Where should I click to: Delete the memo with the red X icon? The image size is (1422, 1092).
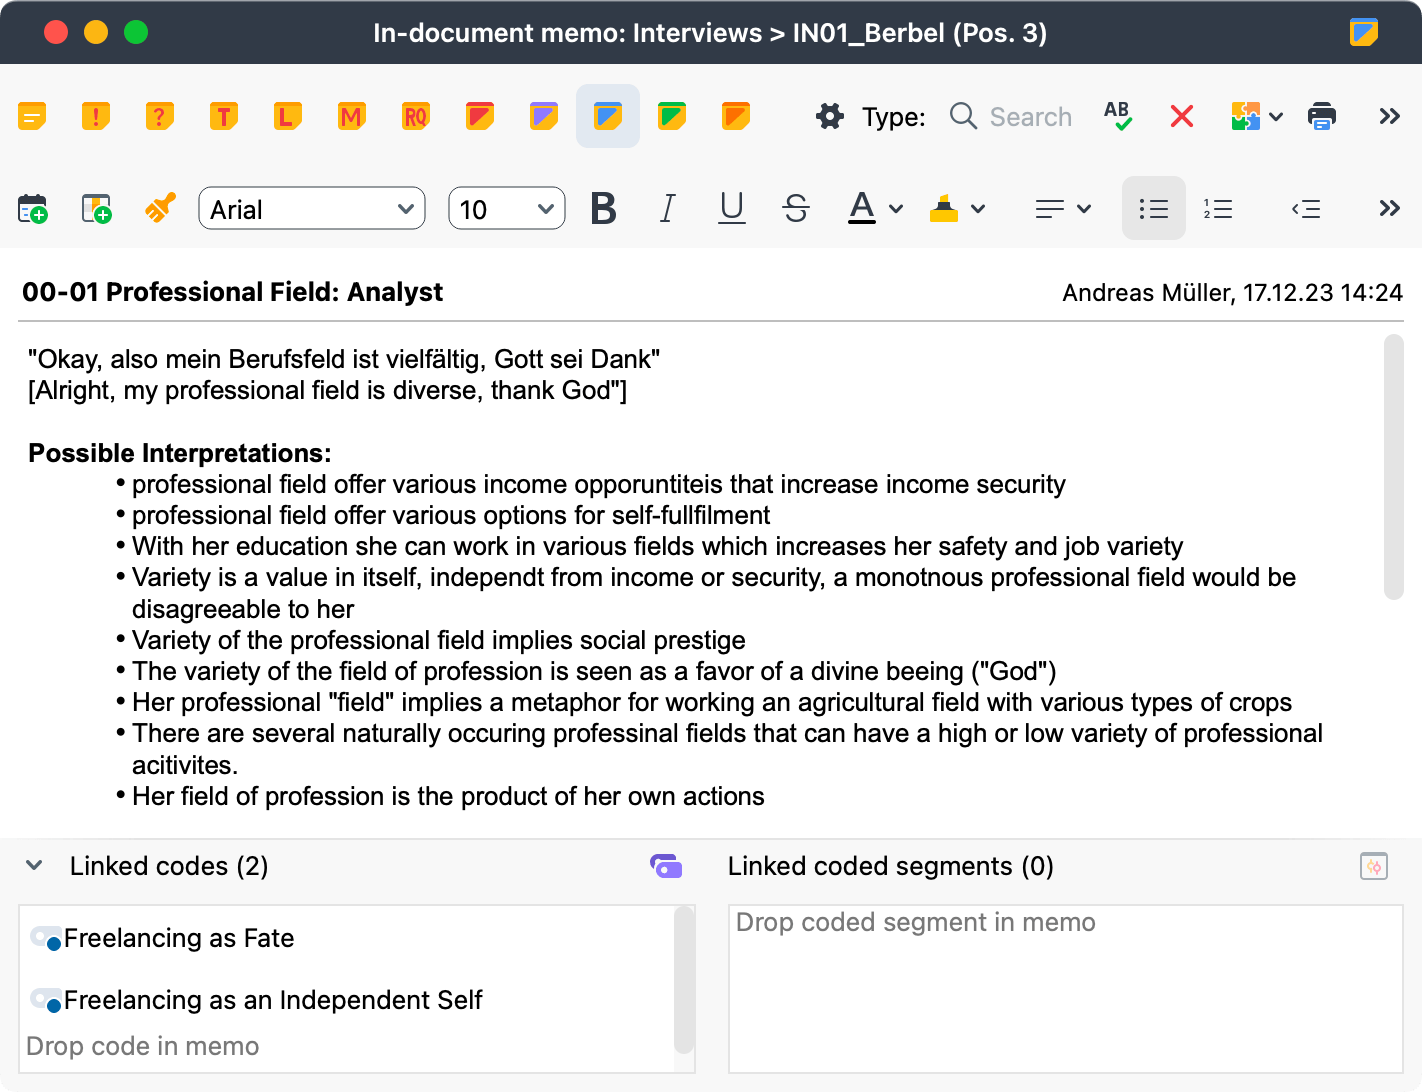point(1181,116)
